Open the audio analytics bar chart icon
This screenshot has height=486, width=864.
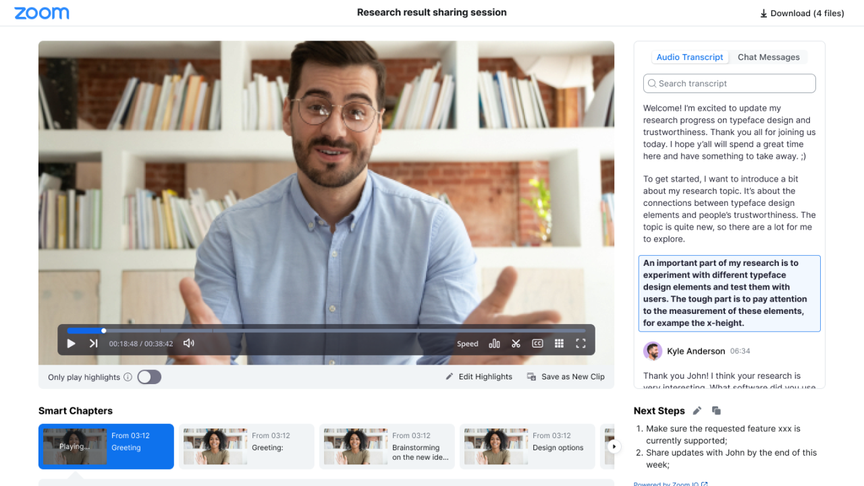click(x=494, y=343)
